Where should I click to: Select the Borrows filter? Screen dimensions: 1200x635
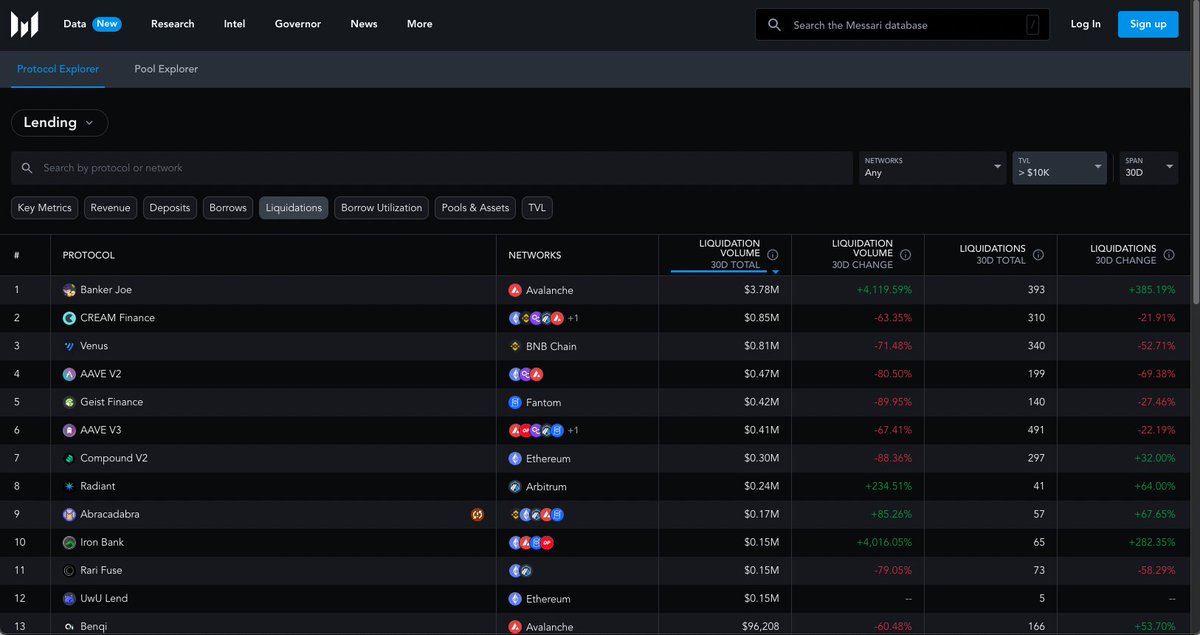(228, 208)
